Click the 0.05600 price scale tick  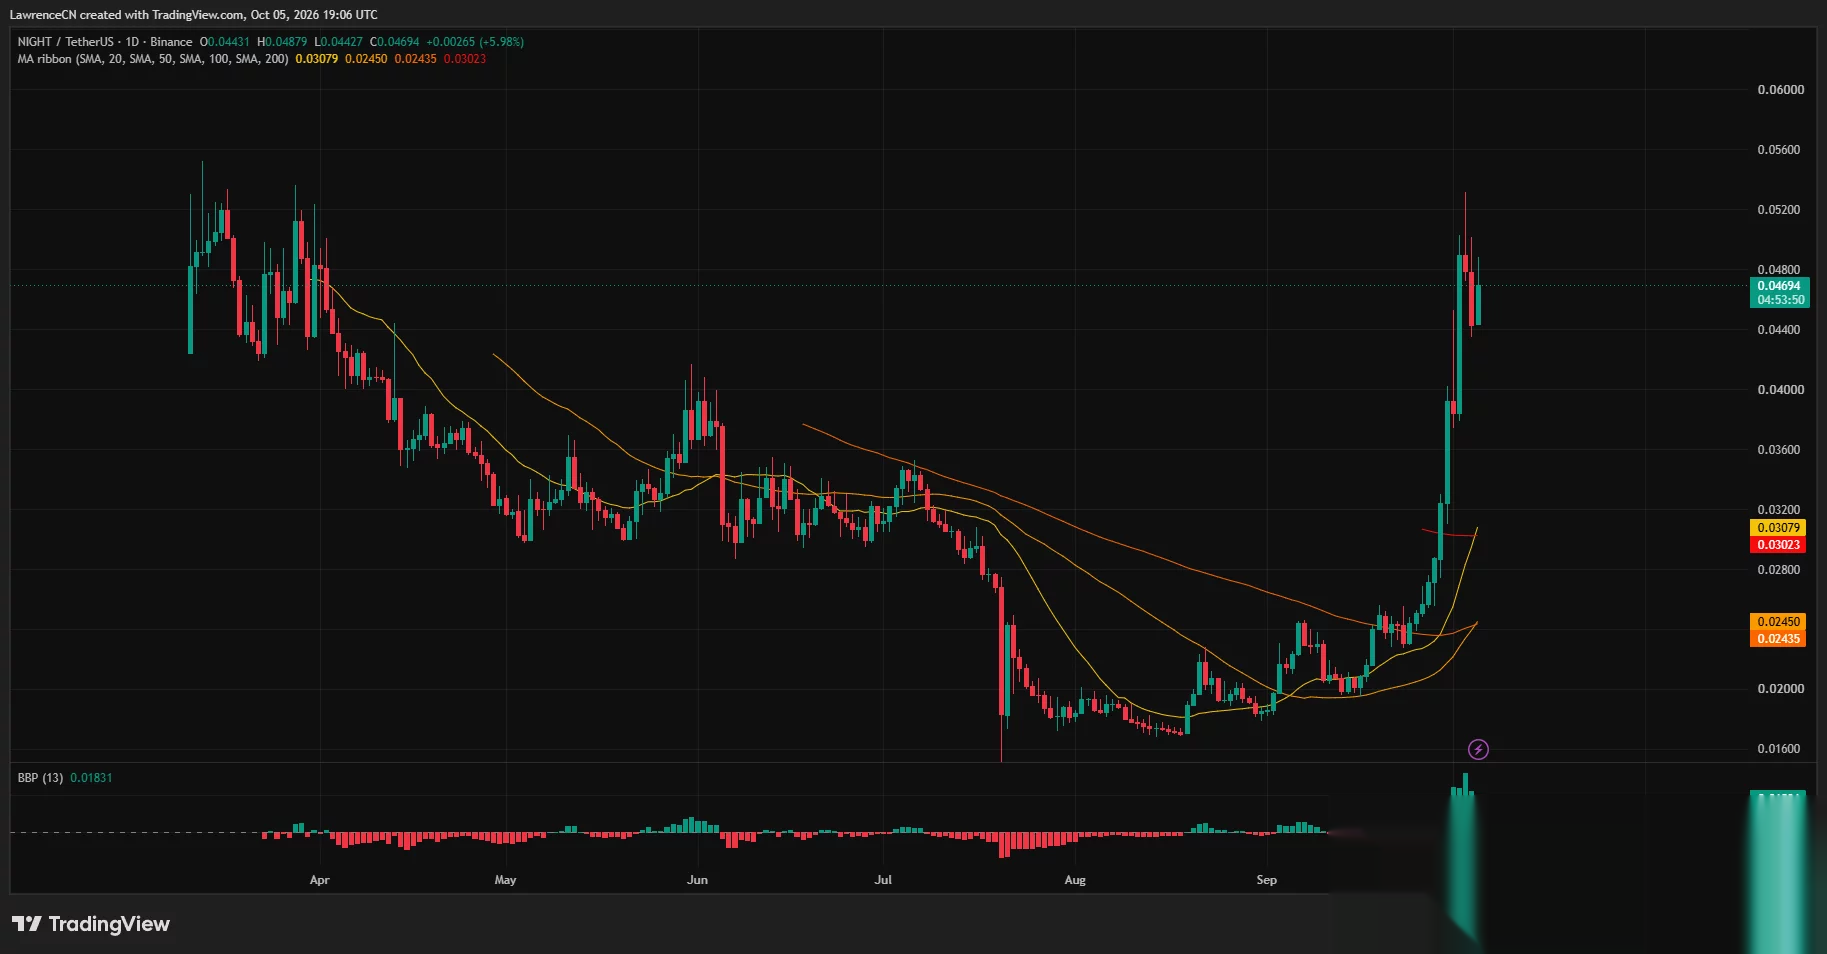click(1781, 150)
